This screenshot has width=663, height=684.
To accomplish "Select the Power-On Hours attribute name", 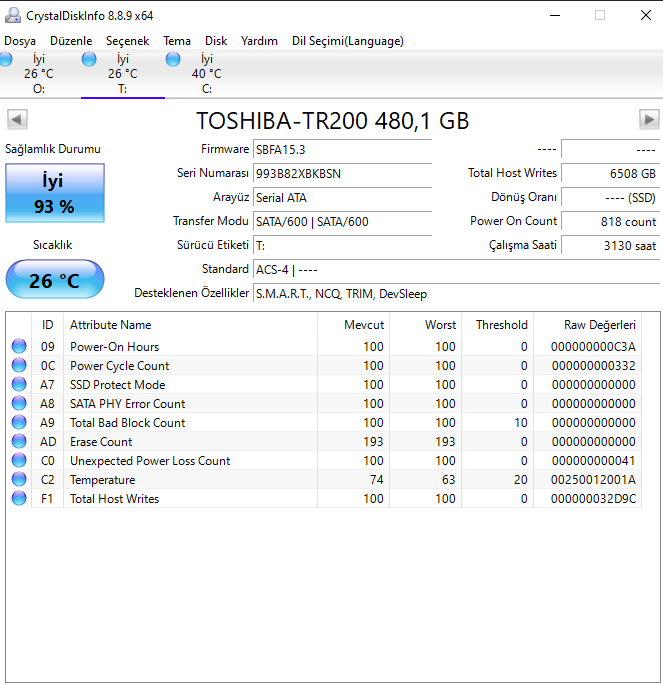I will click(114, 347).
